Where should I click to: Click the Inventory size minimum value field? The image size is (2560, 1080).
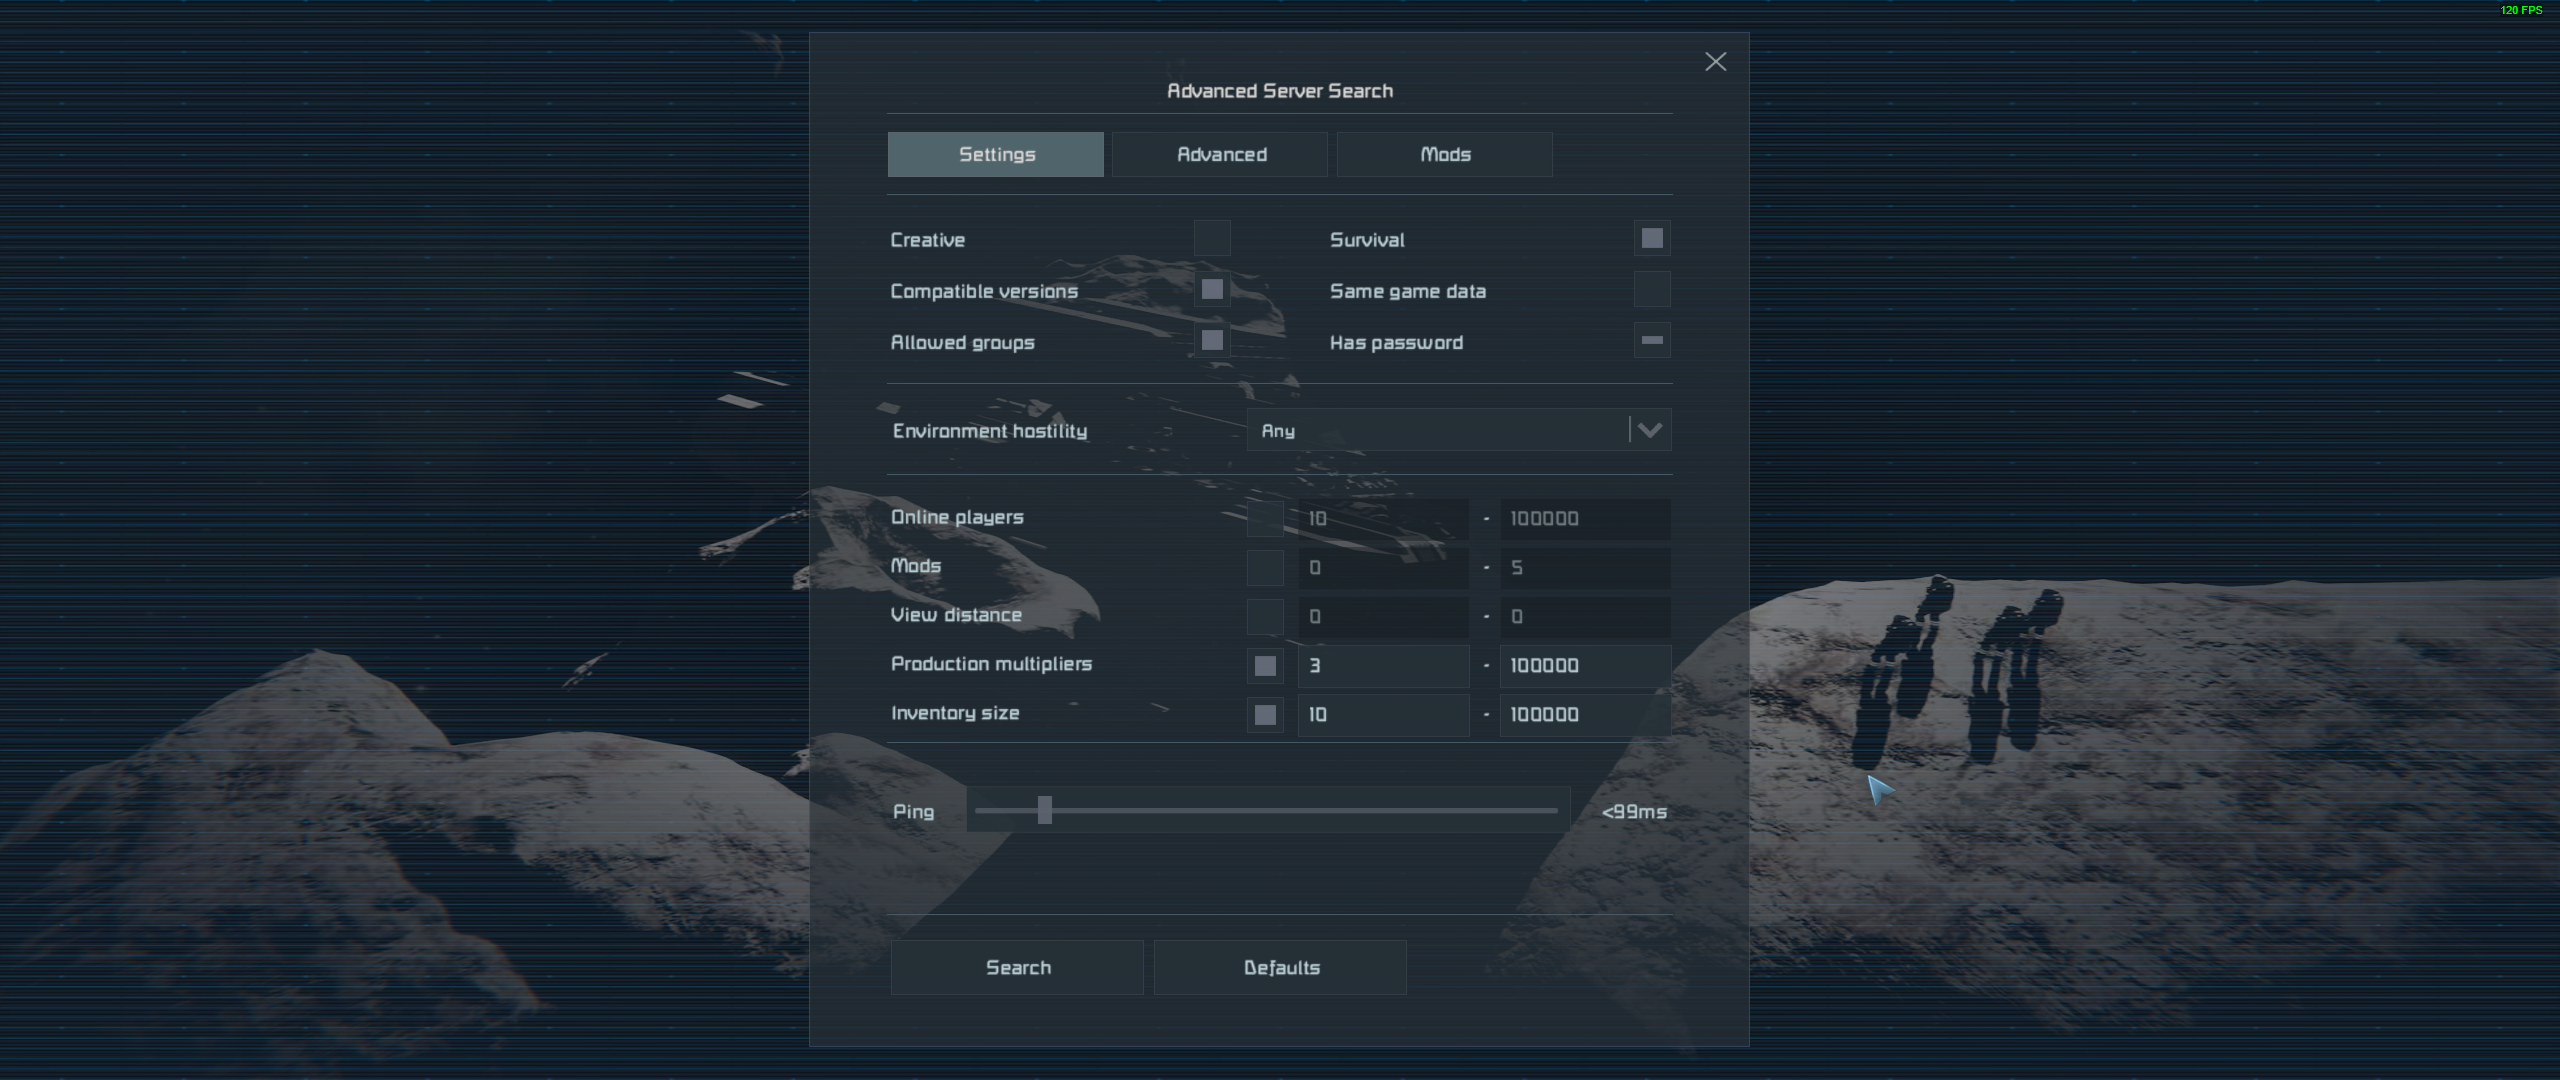1383,715
